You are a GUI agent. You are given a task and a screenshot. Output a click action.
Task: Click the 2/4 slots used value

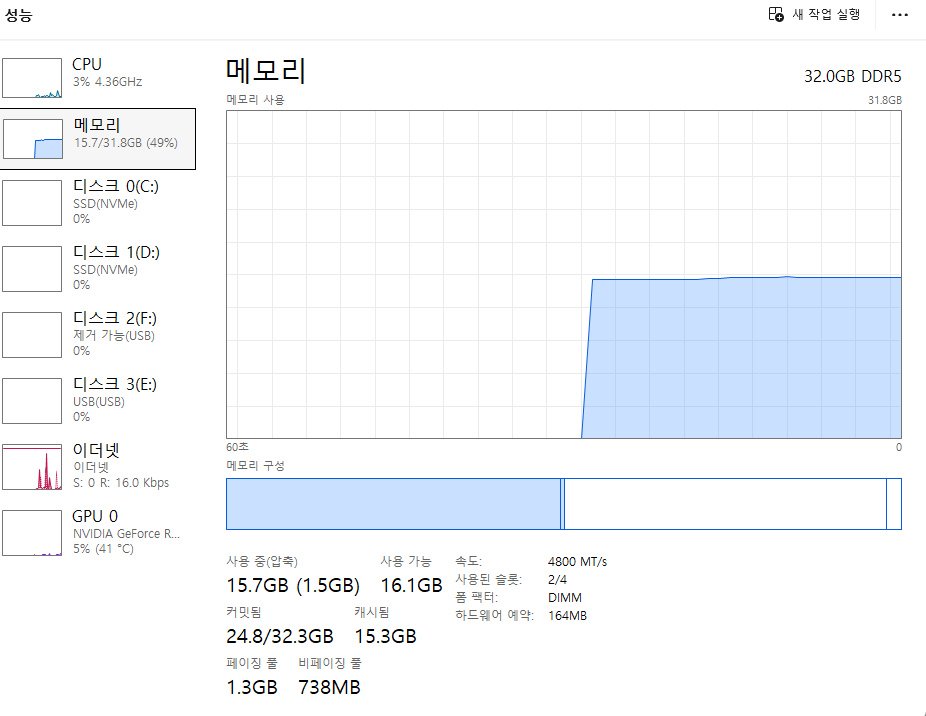coord(557,580)
